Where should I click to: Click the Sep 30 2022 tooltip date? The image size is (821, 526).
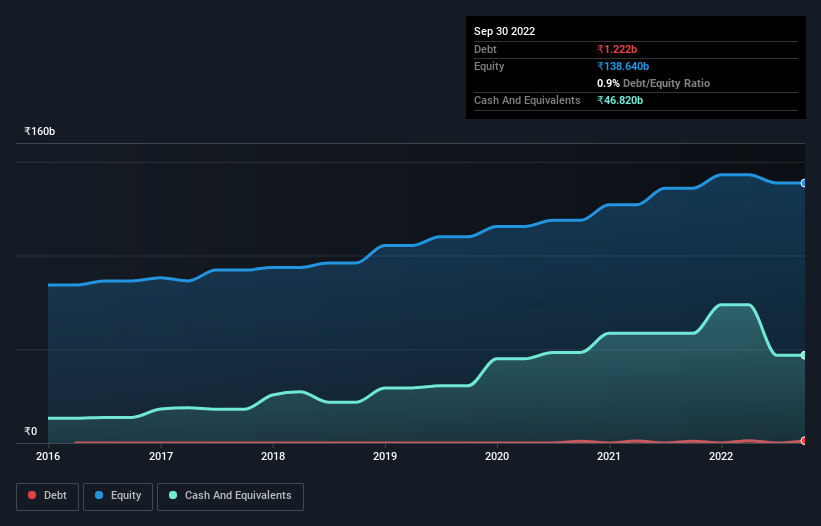pyautogui.click(x=504, y=31)
